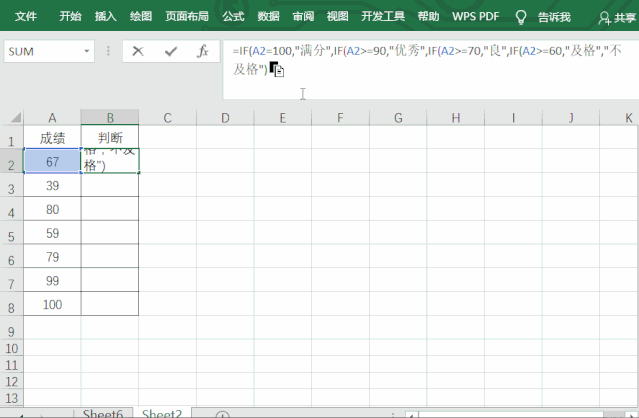Image resolution: width=639 pixels, height=418 pixels.
Task: Expand the Name Box dropdown arrow
Action: pos(86,51)
